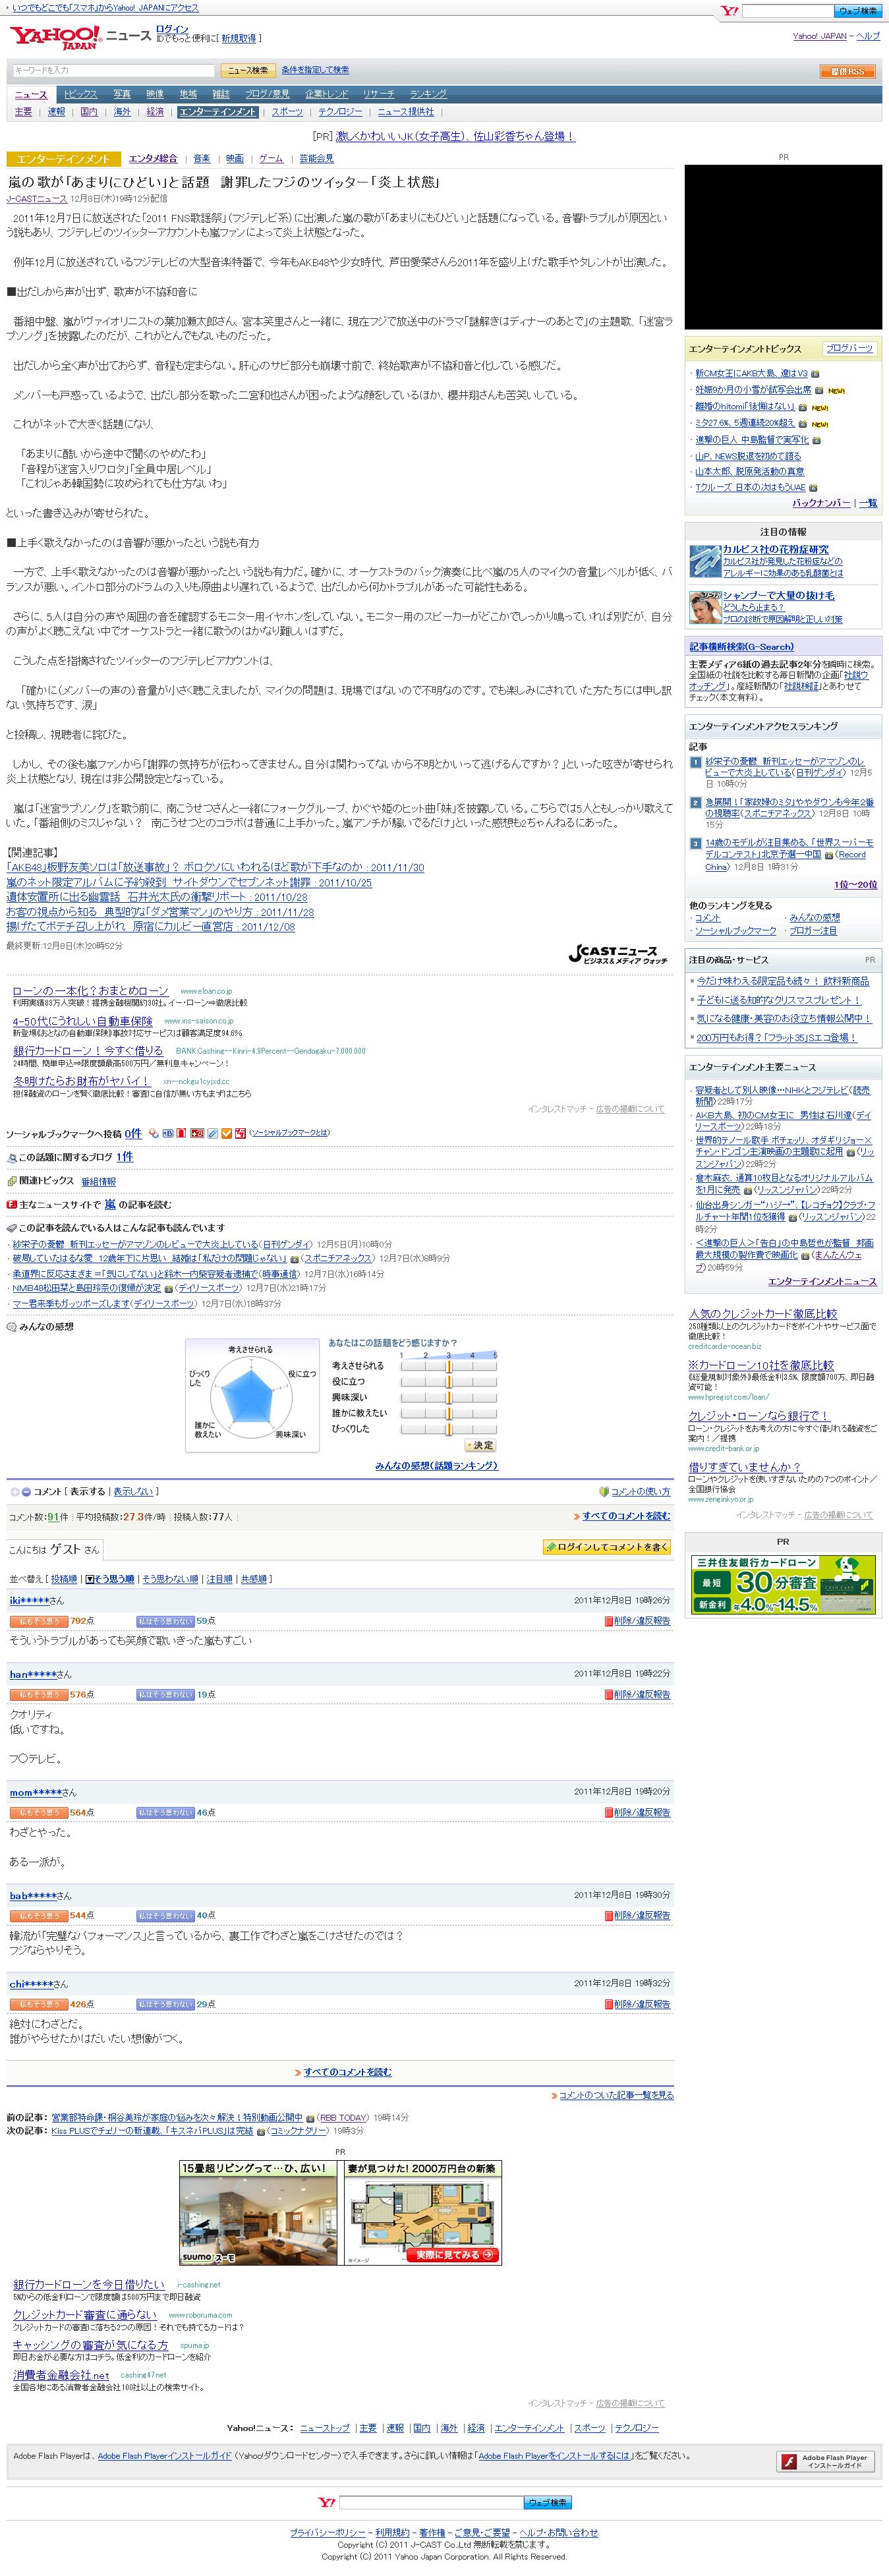Click the shampoo hair loss thumbnail
Viewport: 889px width, 2576px height.
pyautogui.click(x=705, y=607)
